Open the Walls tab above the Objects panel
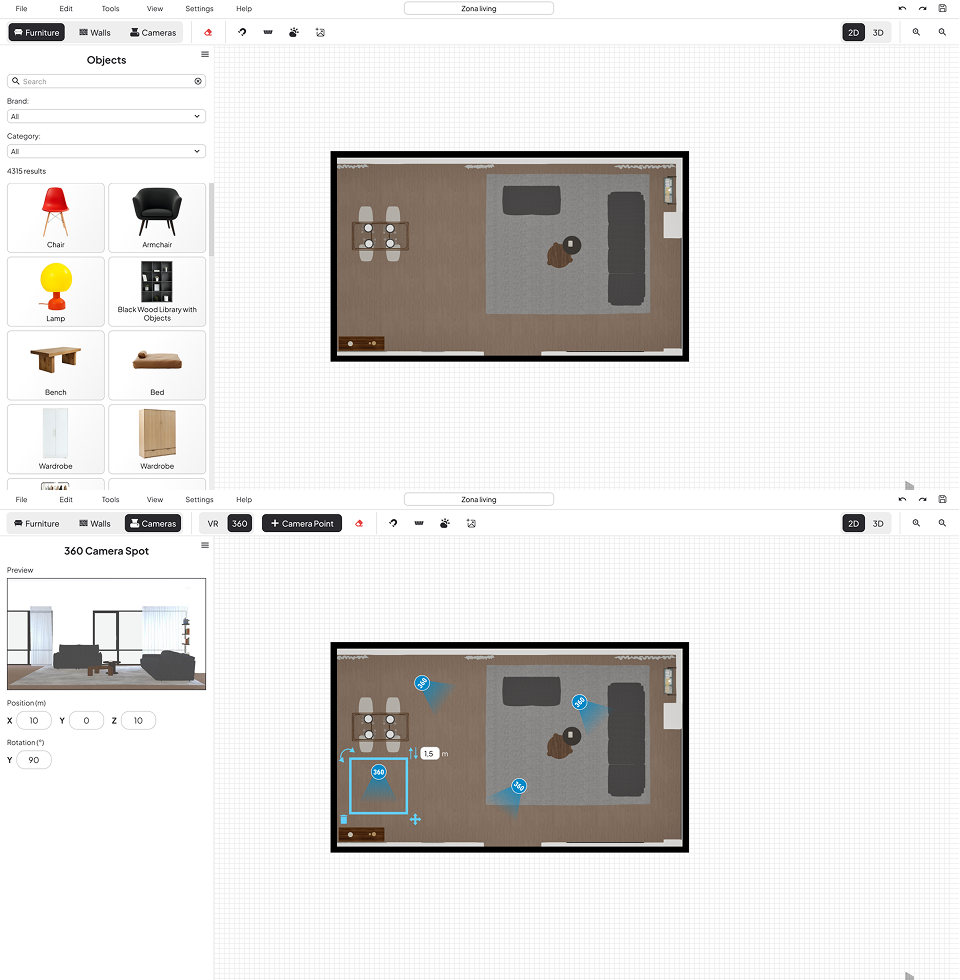This screenshot has width=960, height=980. pos(95,32)
